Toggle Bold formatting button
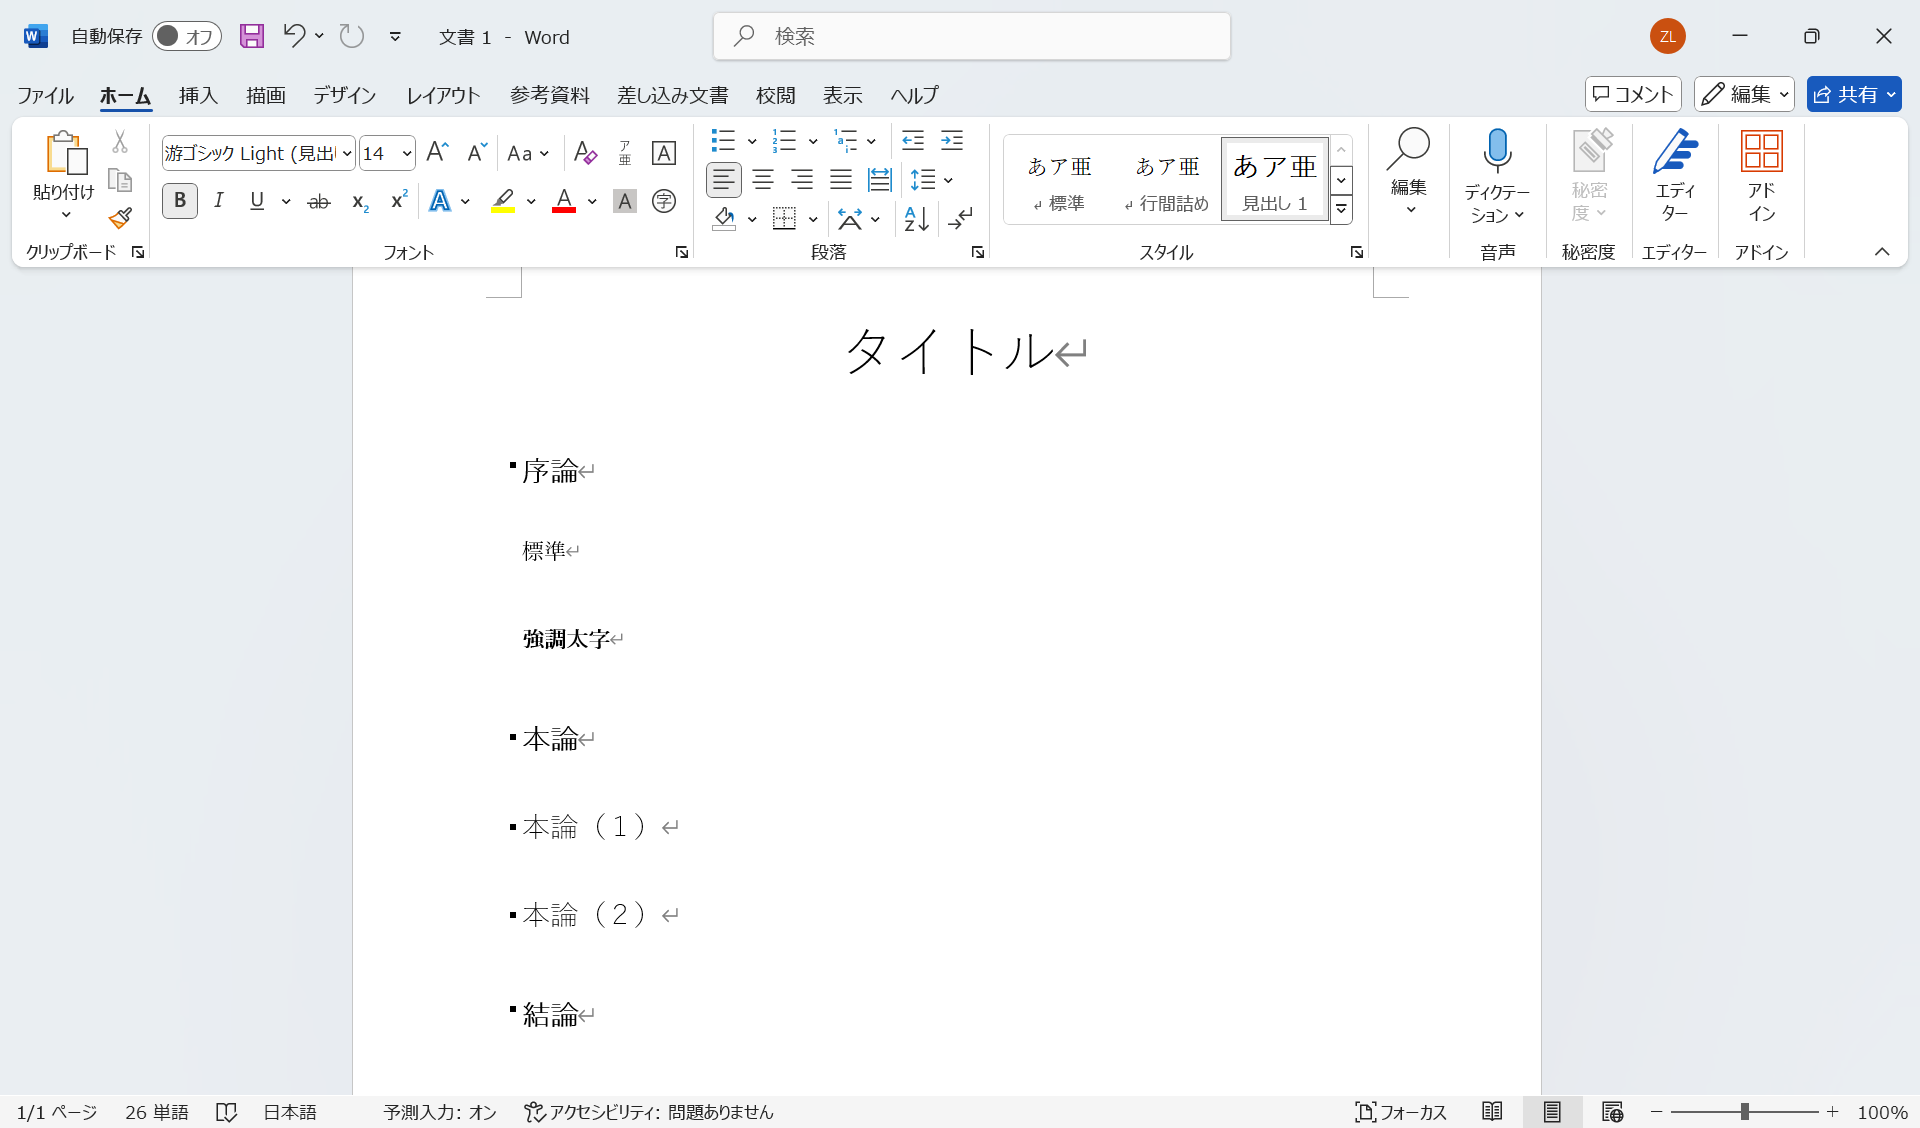This screenshot has height=1128, width=1920. pyautogui.click(x=180, y=200)
